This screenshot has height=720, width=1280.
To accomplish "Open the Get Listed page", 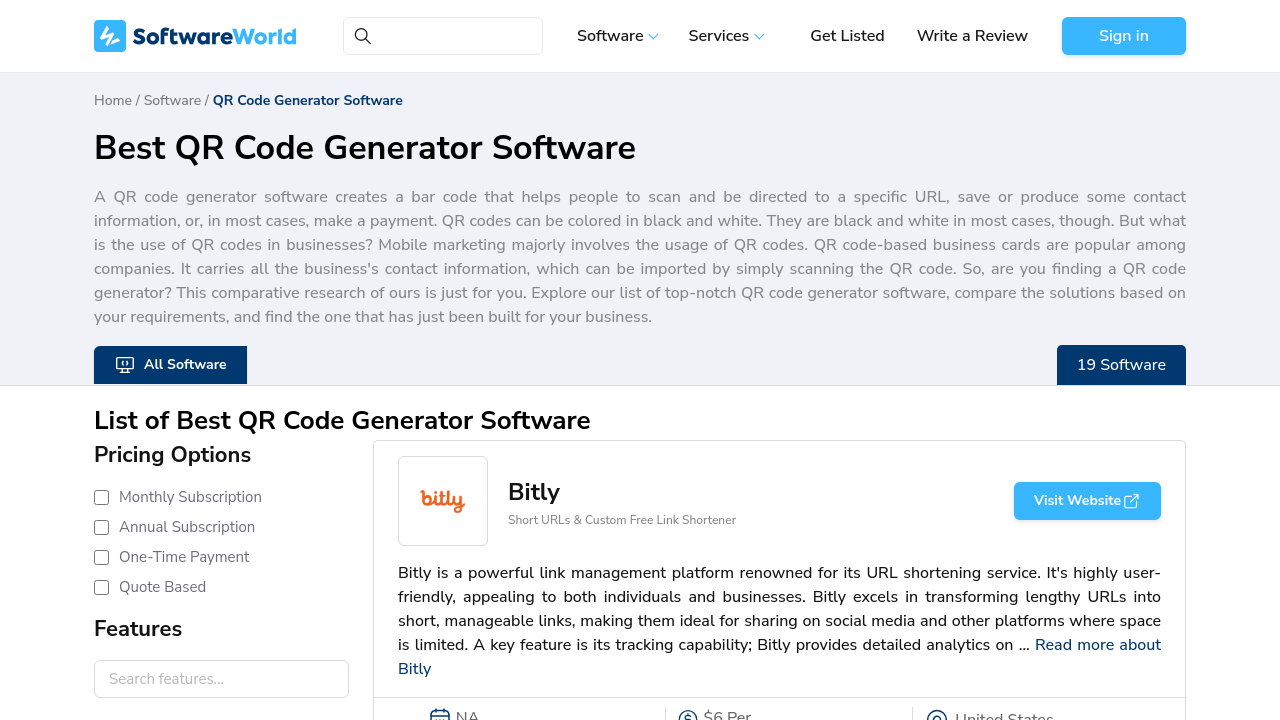I will tap(847, 36).
